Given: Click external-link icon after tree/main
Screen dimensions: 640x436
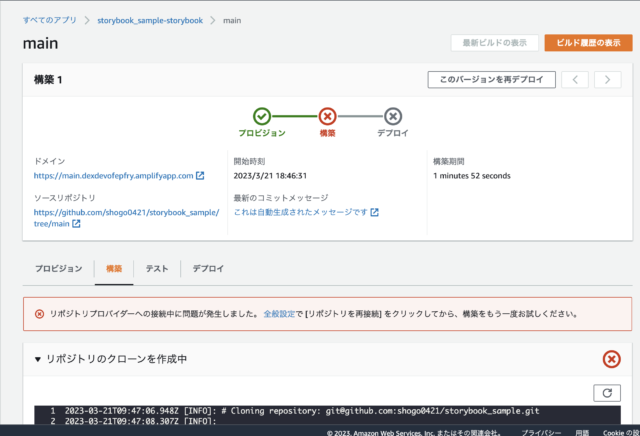Looking at the screenshot, I should point(76,224).
